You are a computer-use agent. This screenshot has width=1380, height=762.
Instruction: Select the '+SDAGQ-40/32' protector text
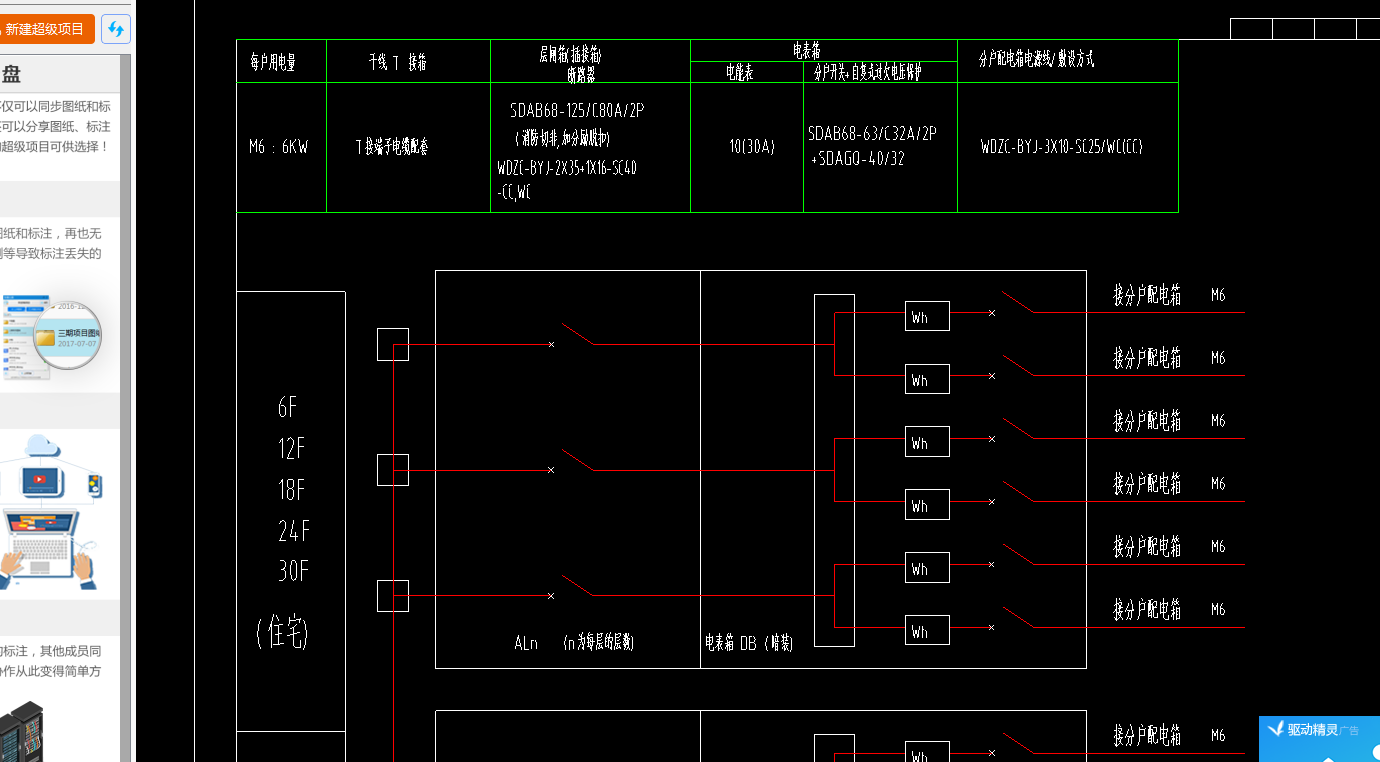coord(858,159)
